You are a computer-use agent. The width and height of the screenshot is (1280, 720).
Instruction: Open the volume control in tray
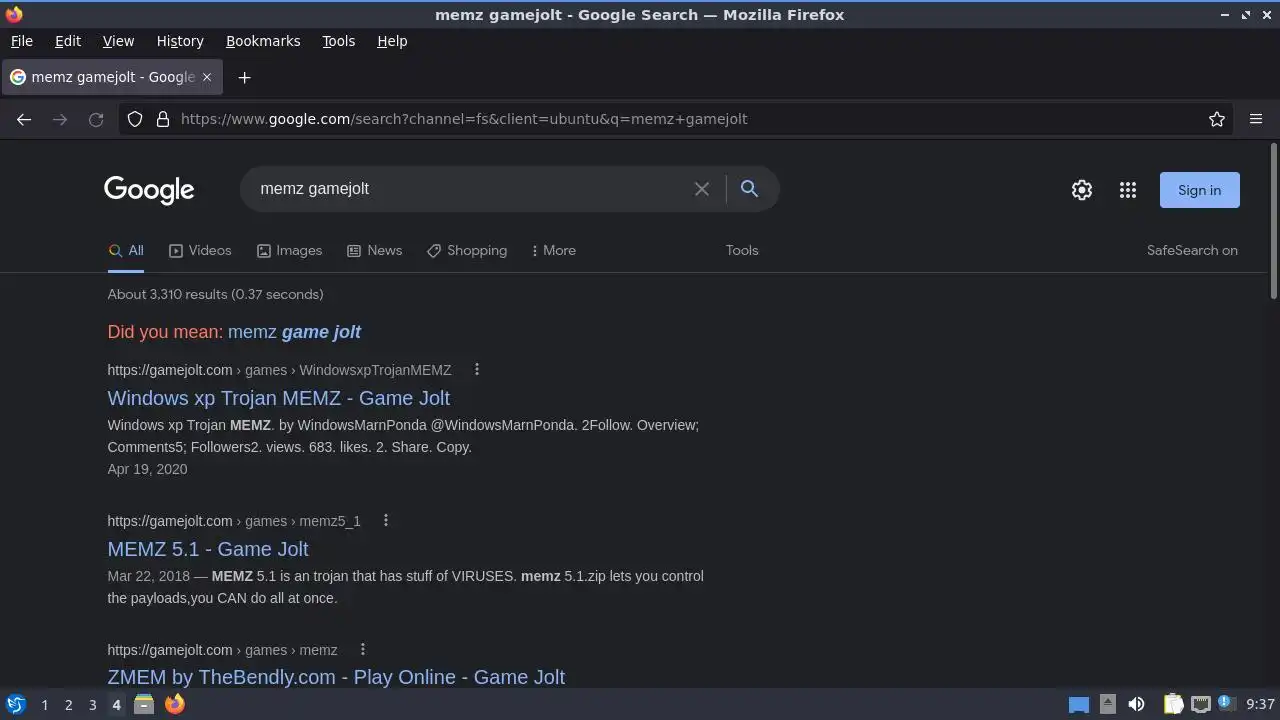1136,705
